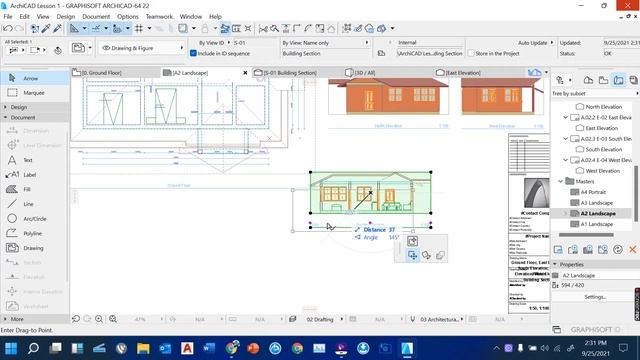
Task: Open the Document menu
Action: pyautogui.click(x=96, y=17)
